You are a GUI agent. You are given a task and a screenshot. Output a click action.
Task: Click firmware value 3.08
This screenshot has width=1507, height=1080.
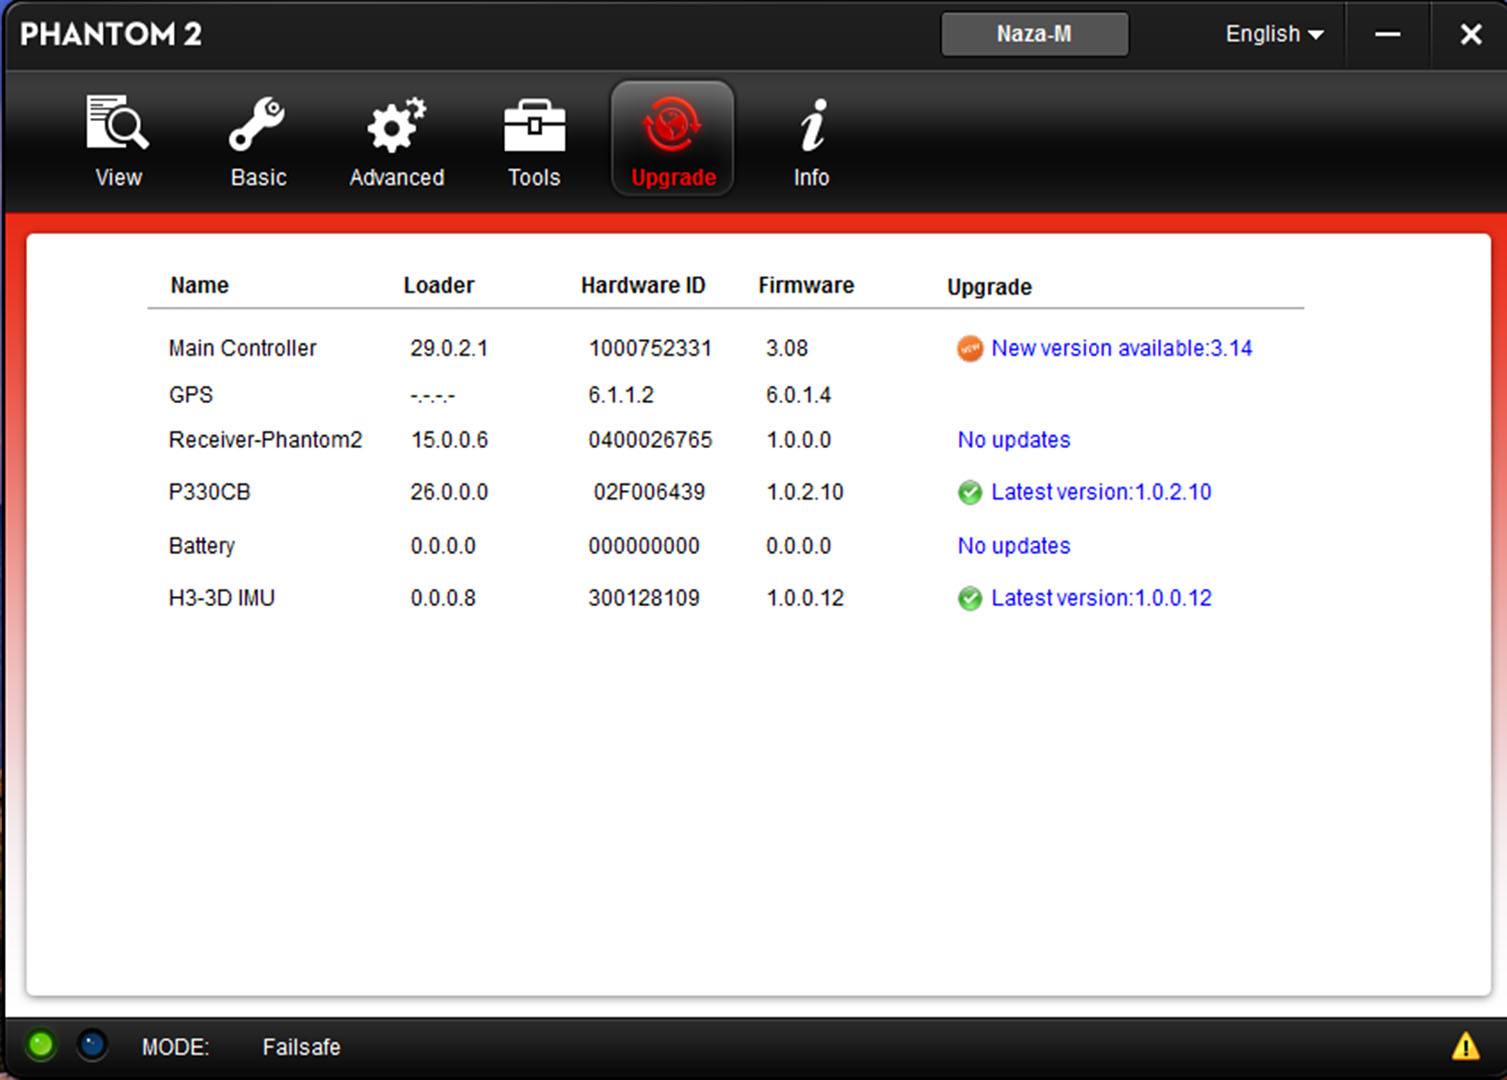click(787, 348)
